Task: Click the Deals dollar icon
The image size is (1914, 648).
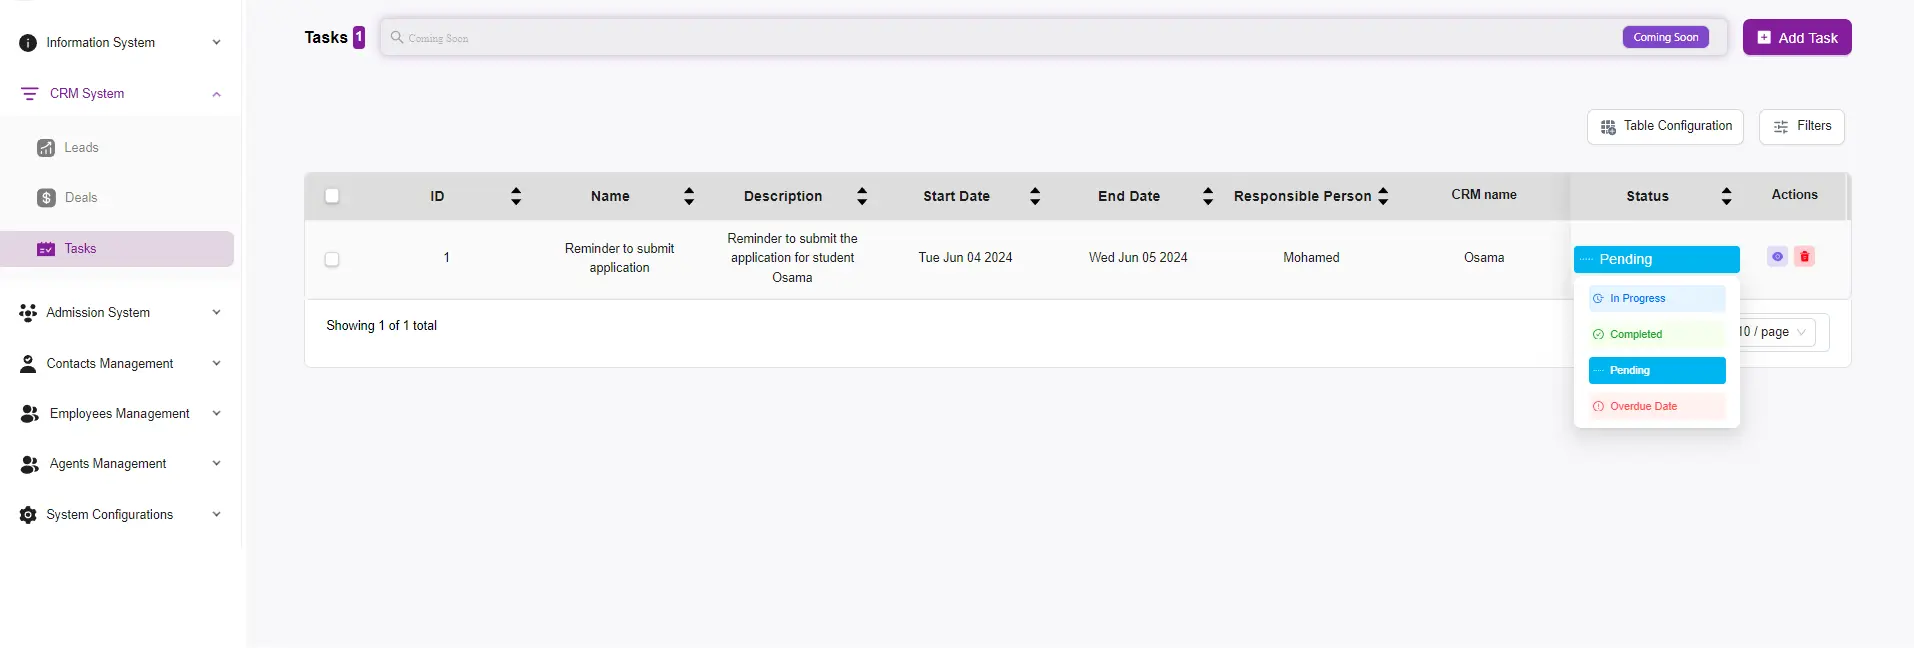Action: pos(46,198)
